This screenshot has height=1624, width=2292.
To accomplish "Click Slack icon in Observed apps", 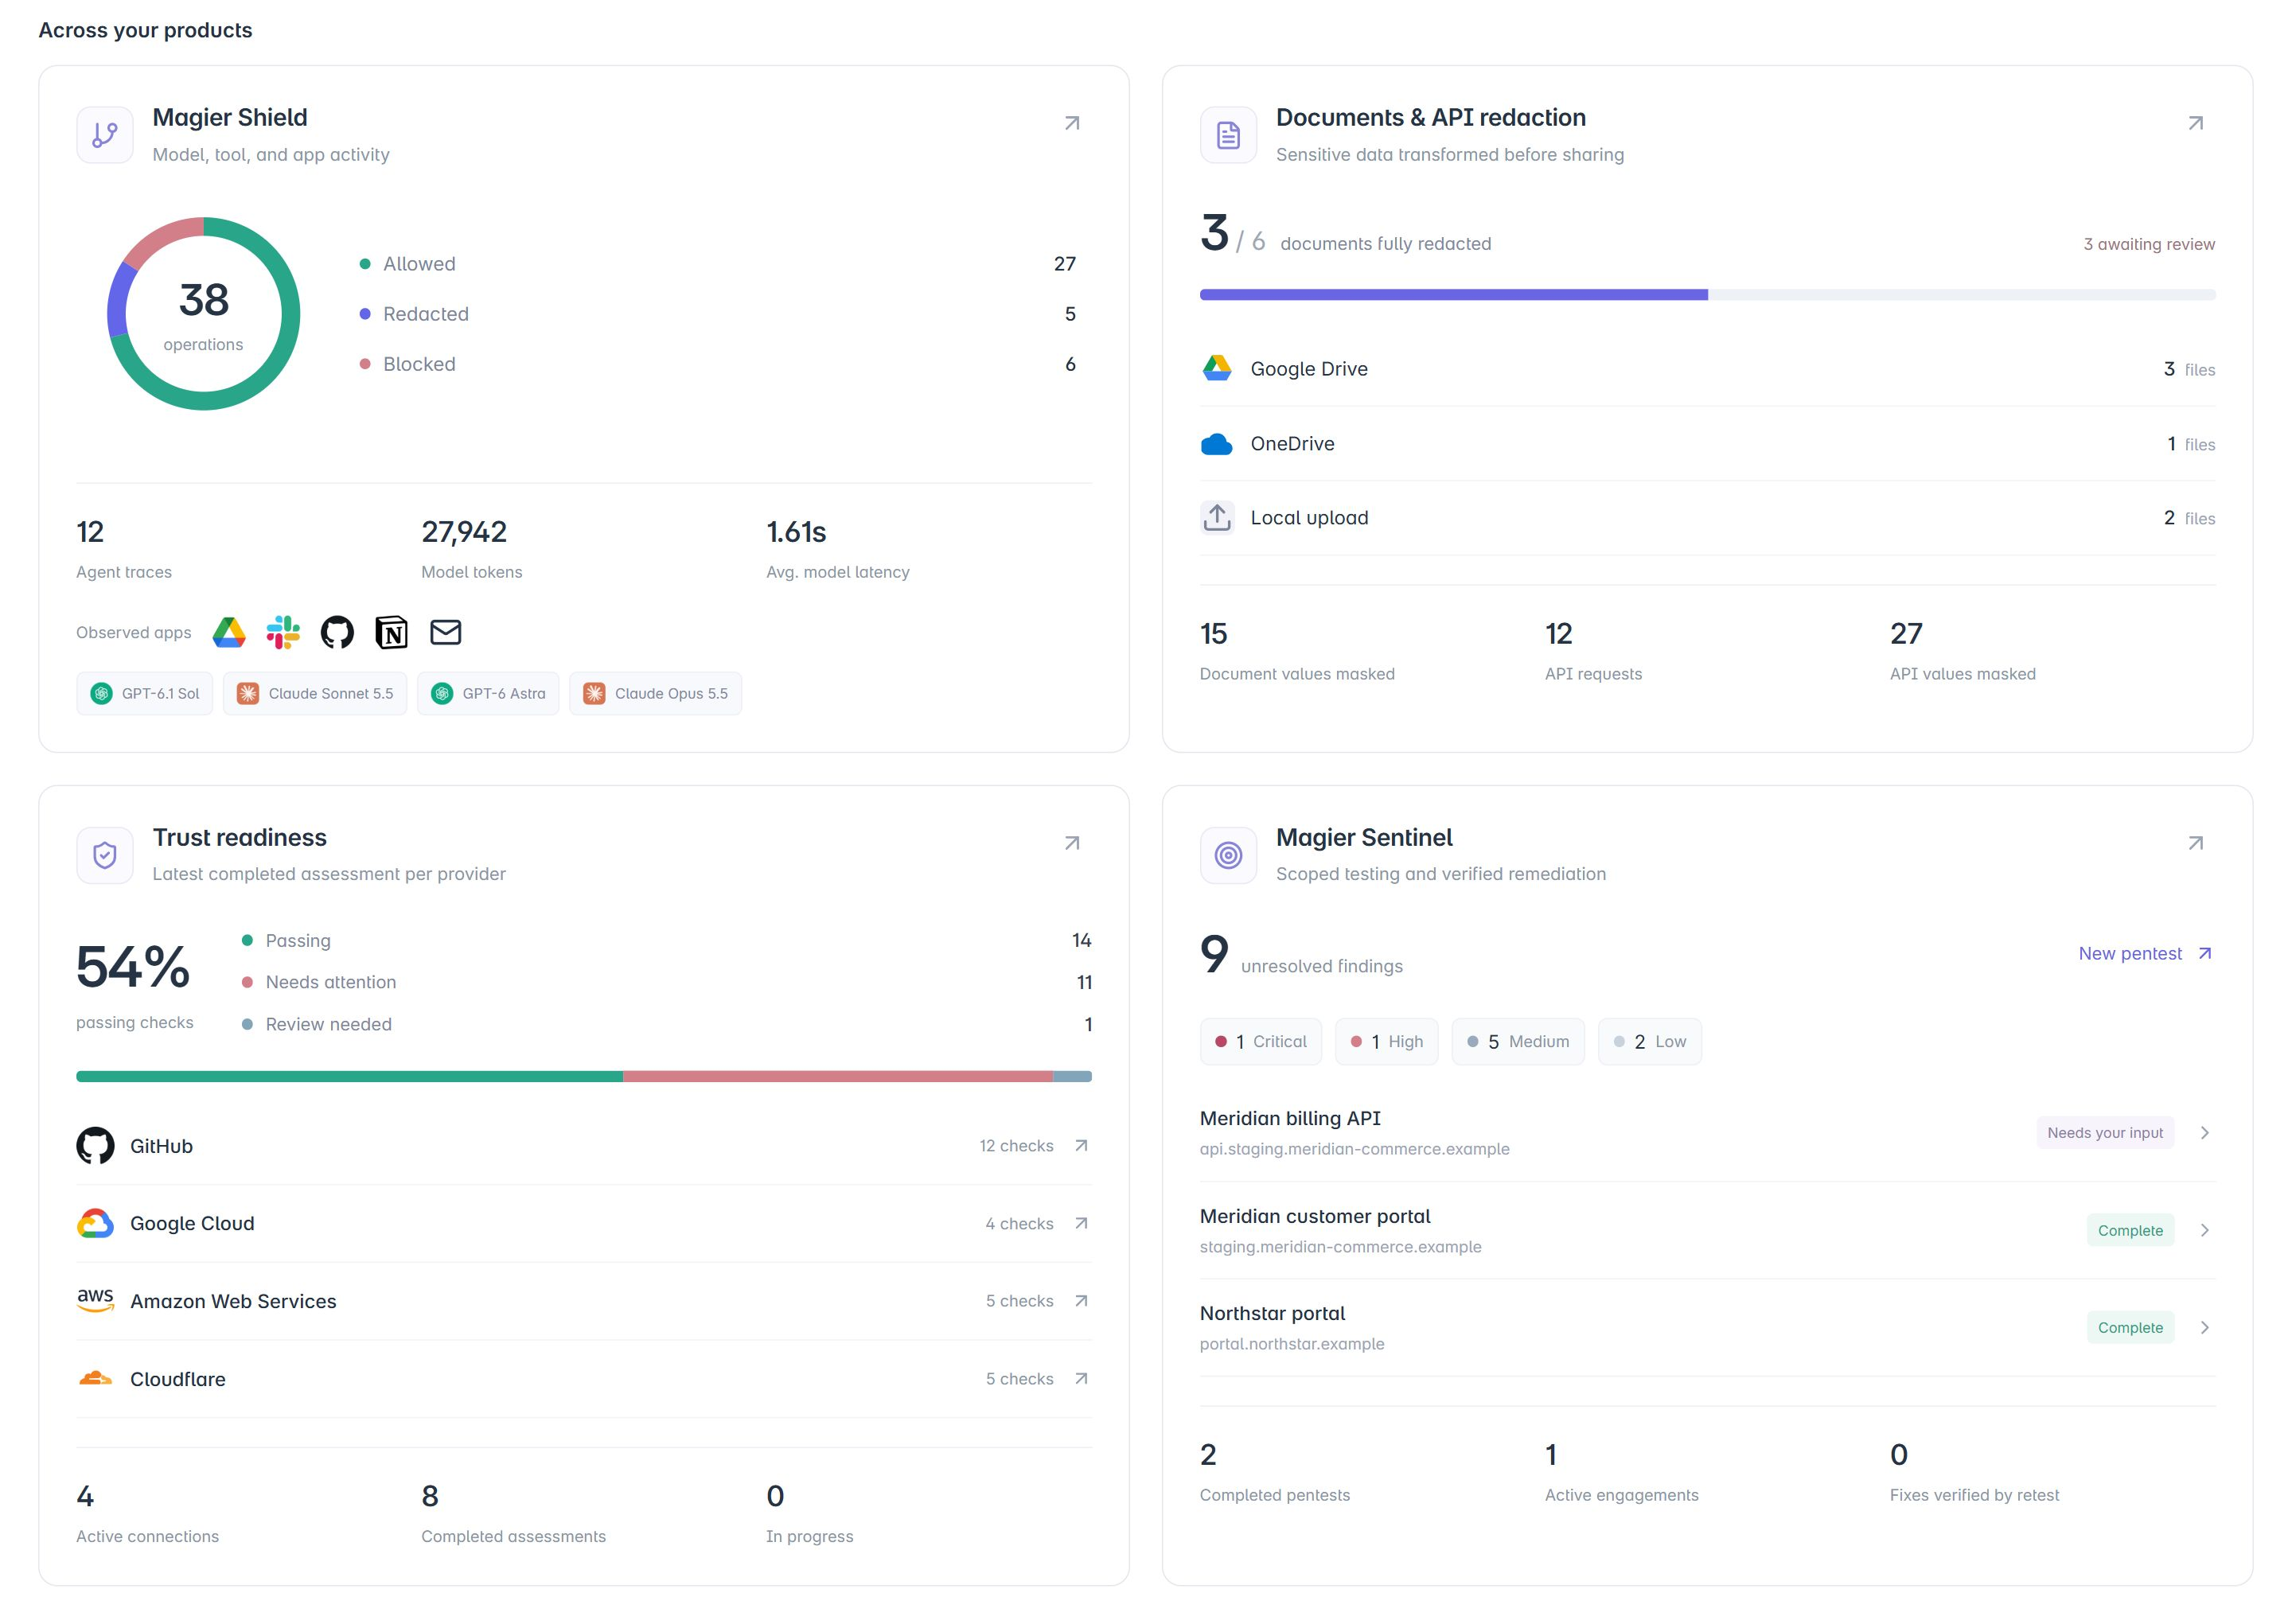I will (283, 632).
